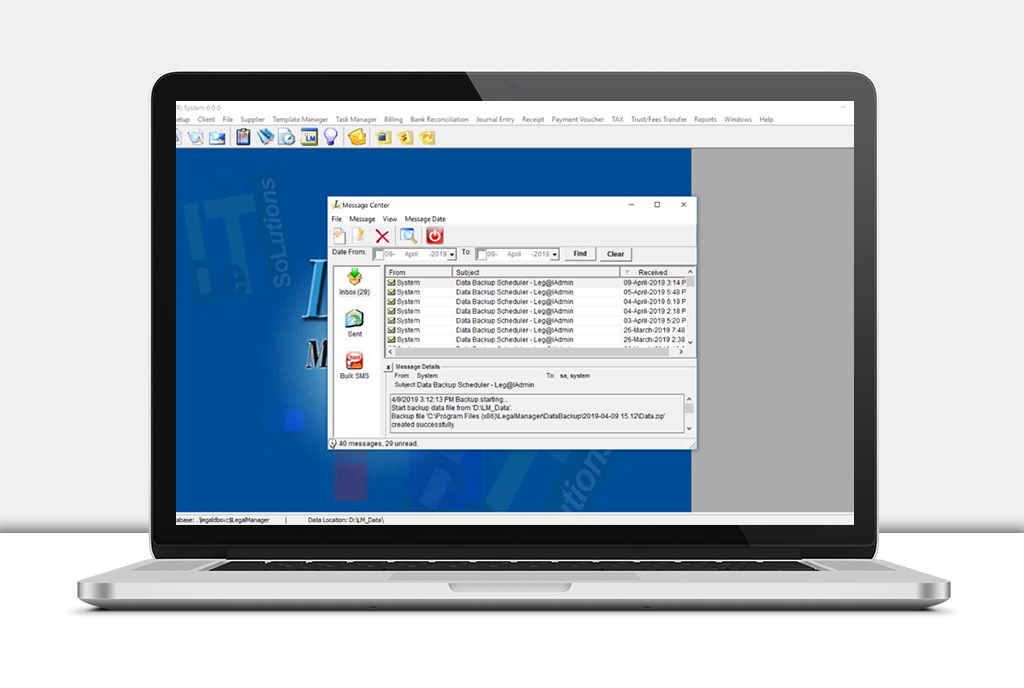
Task: Click the Find button
Action: point(580,254)
